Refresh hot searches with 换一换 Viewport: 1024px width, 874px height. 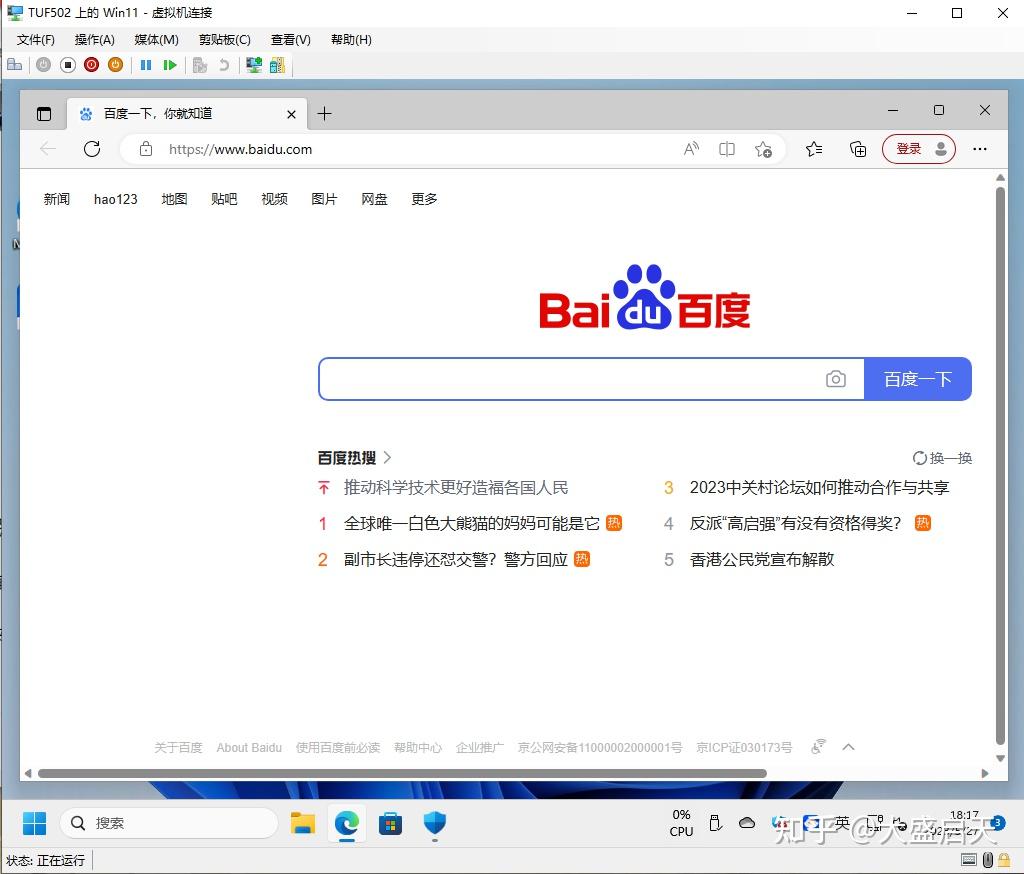(x=942, y=458)
